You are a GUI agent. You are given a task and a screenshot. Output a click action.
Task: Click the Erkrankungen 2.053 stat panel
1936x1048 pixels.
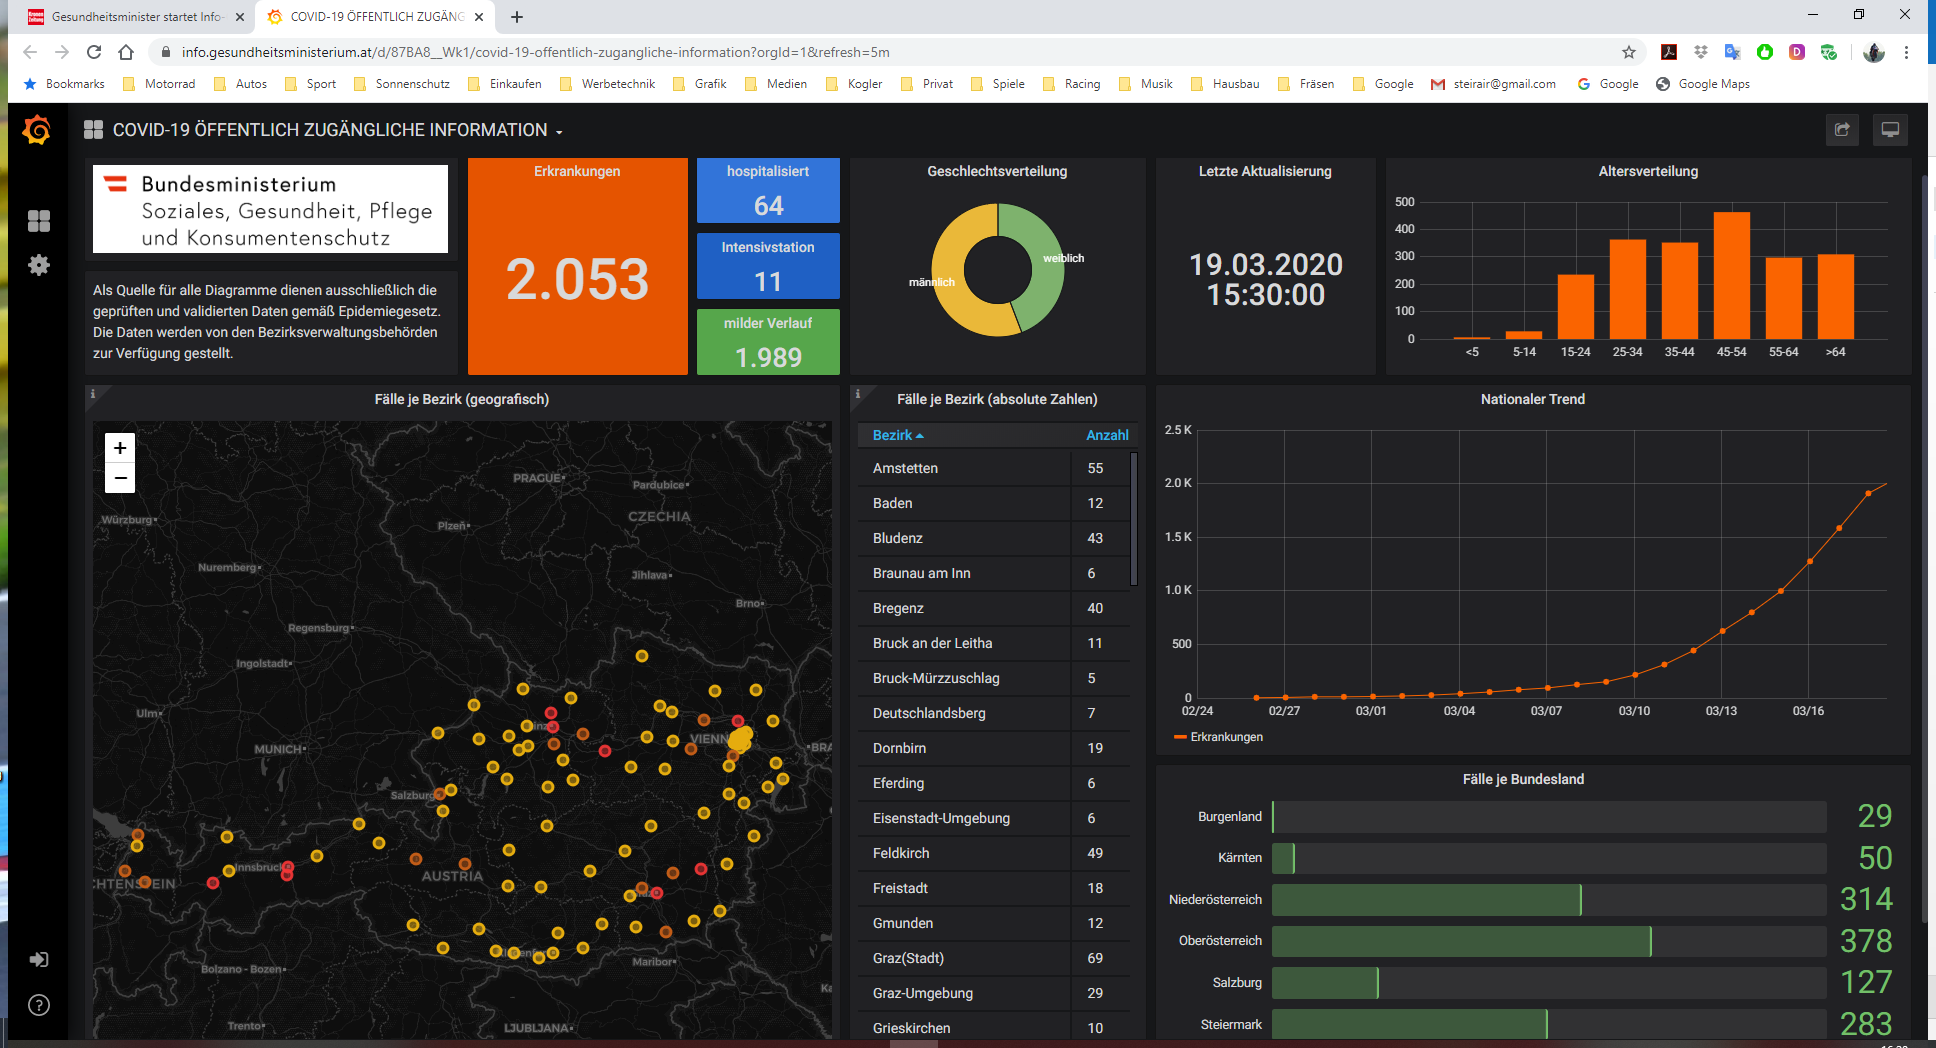point(578,266)
